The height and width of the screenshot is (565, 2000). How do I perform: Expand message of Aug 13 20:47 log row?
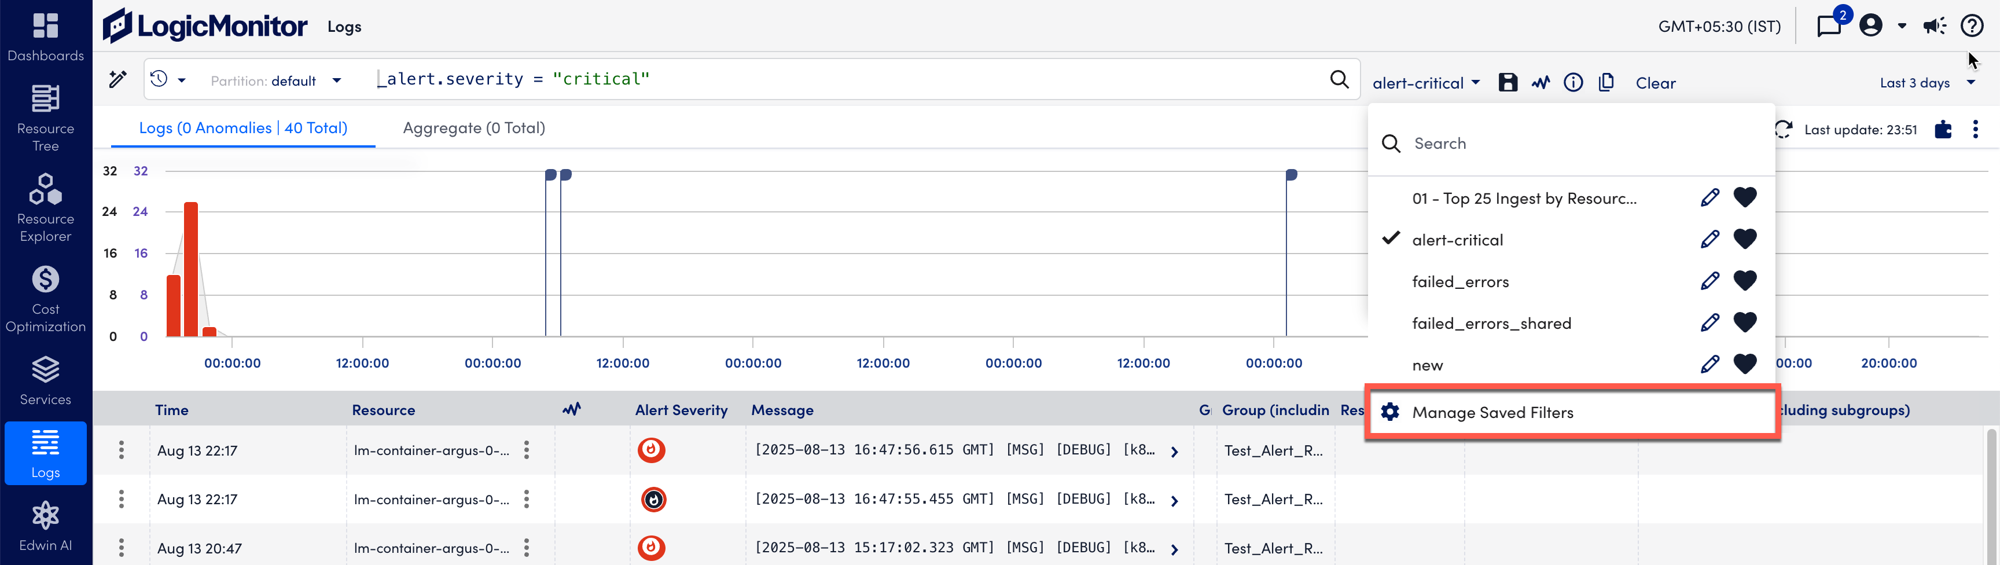[x=1175, y=549]
